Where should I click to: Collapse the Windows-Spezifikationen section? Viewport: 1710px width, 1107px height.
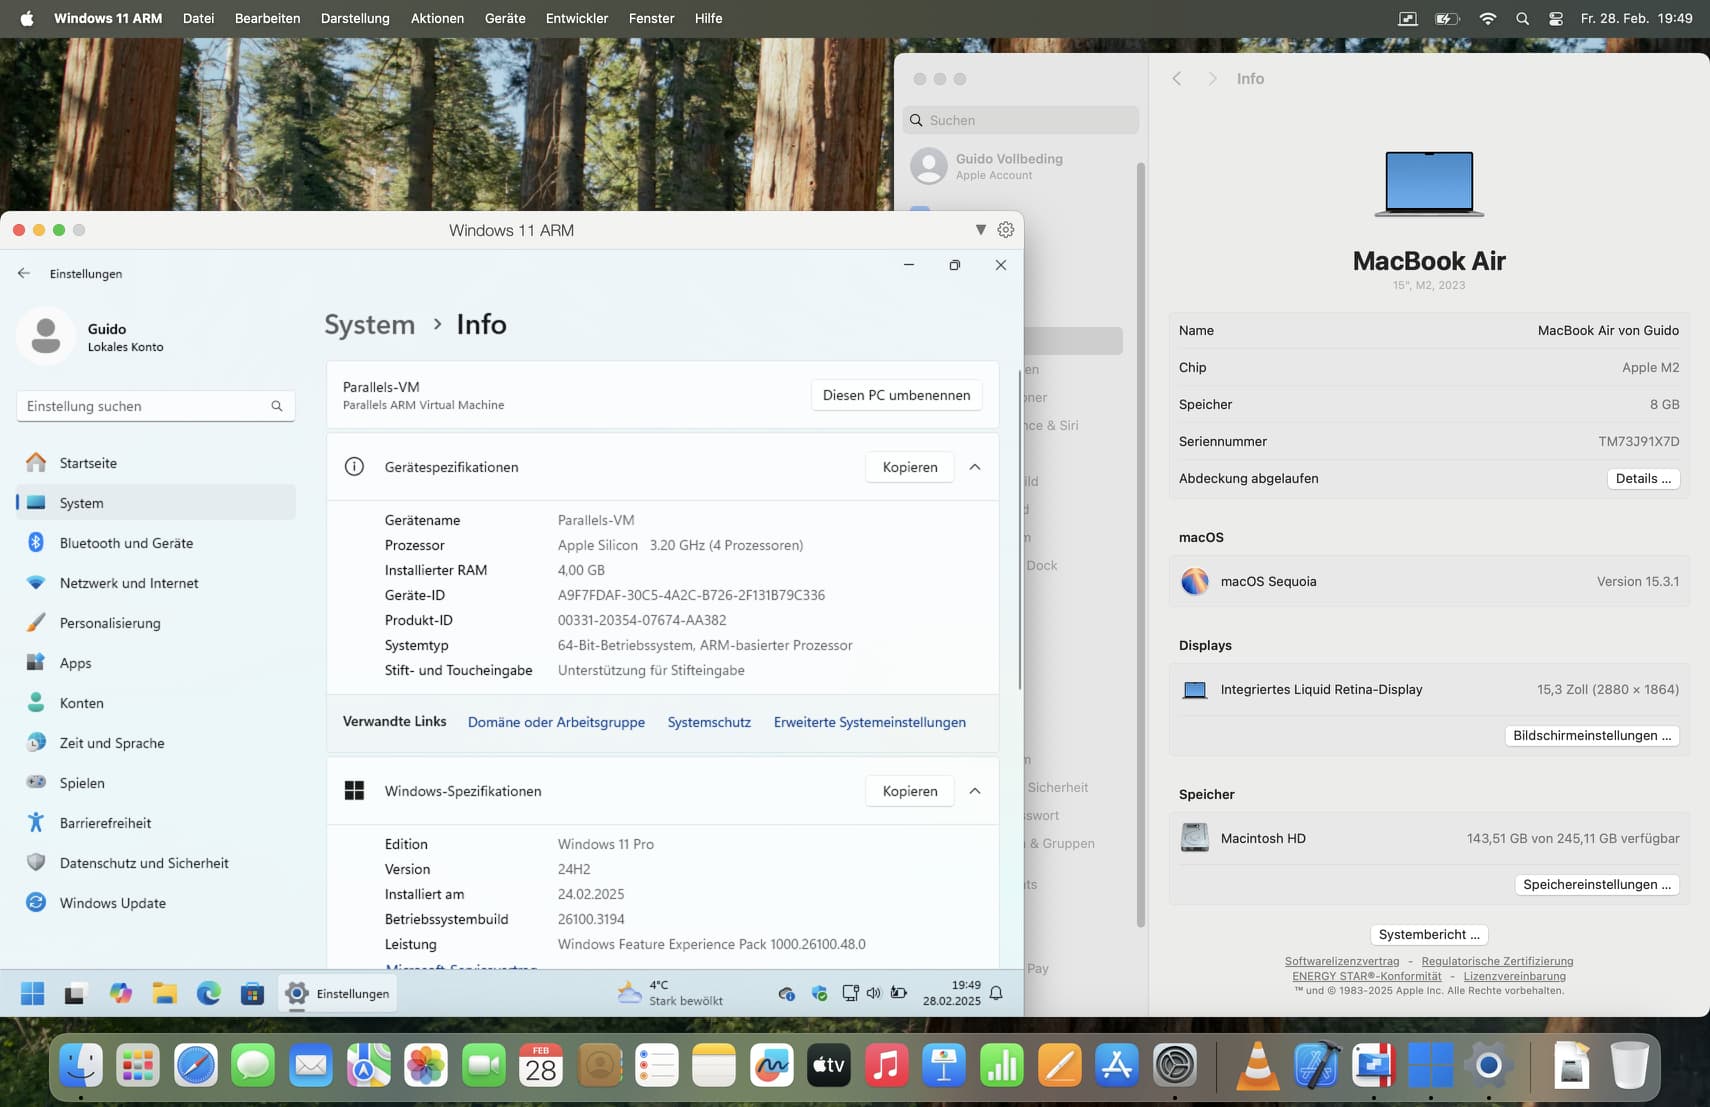pos(975,791)
